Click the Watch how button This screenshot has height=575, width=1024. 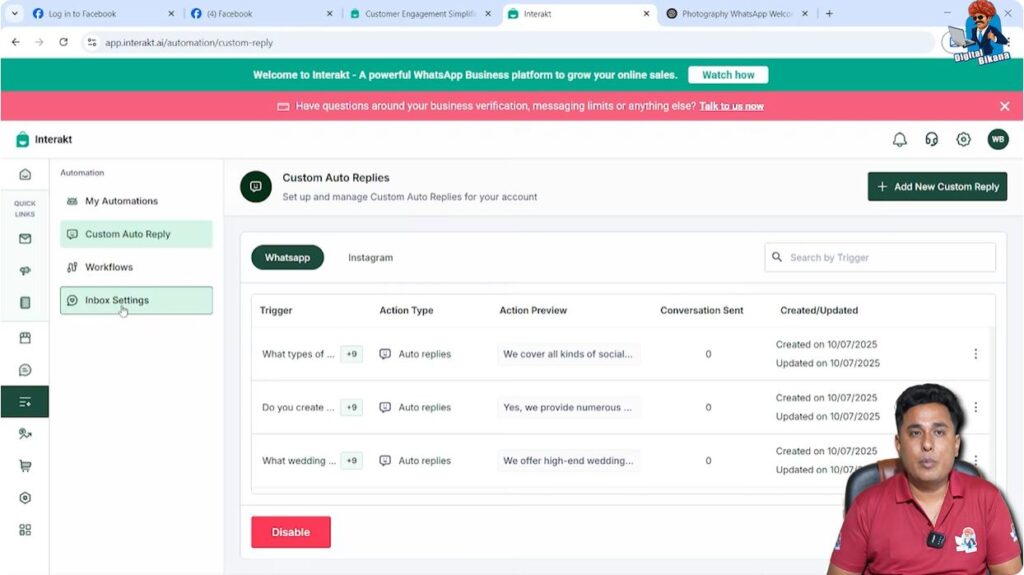point(728,75)
